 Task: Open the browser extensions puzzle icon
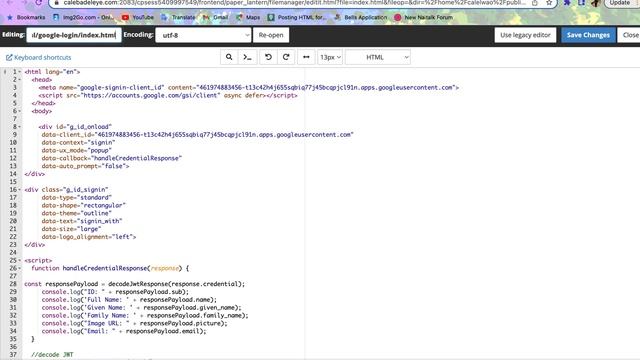567,3
